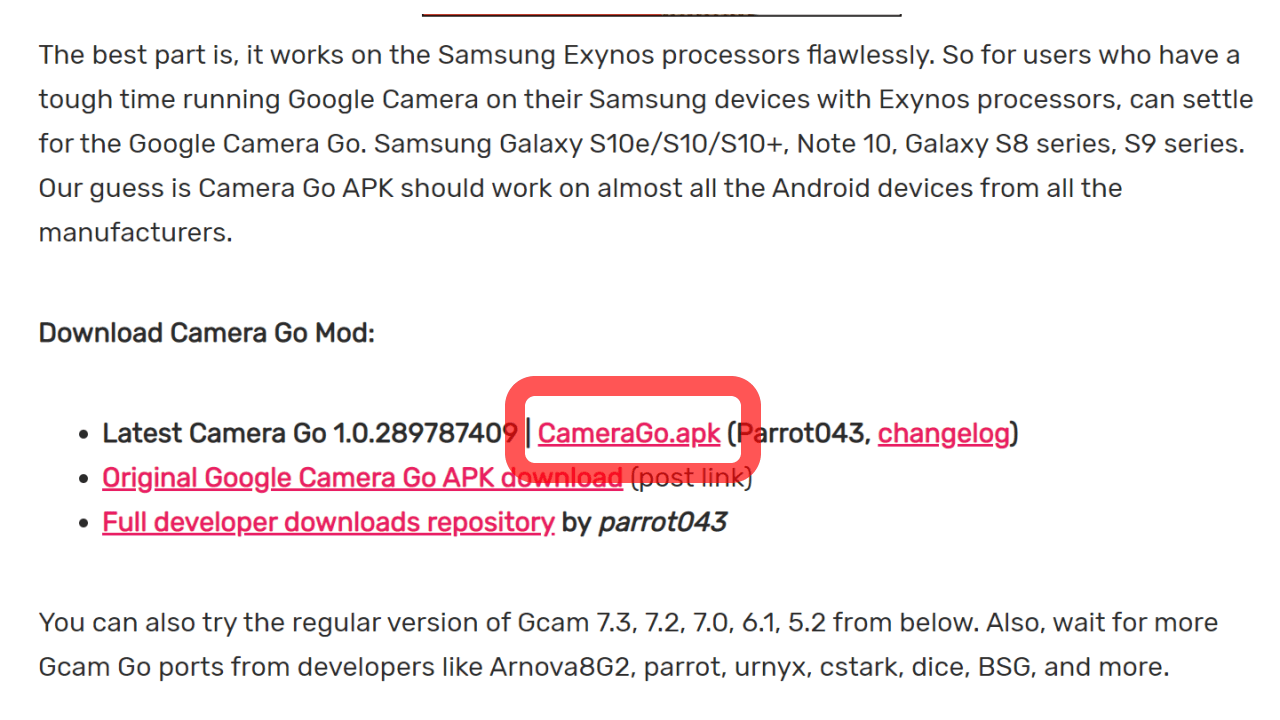
Task: Click the Download Camera Go Mod heading
Action: [x=206, y=332]
